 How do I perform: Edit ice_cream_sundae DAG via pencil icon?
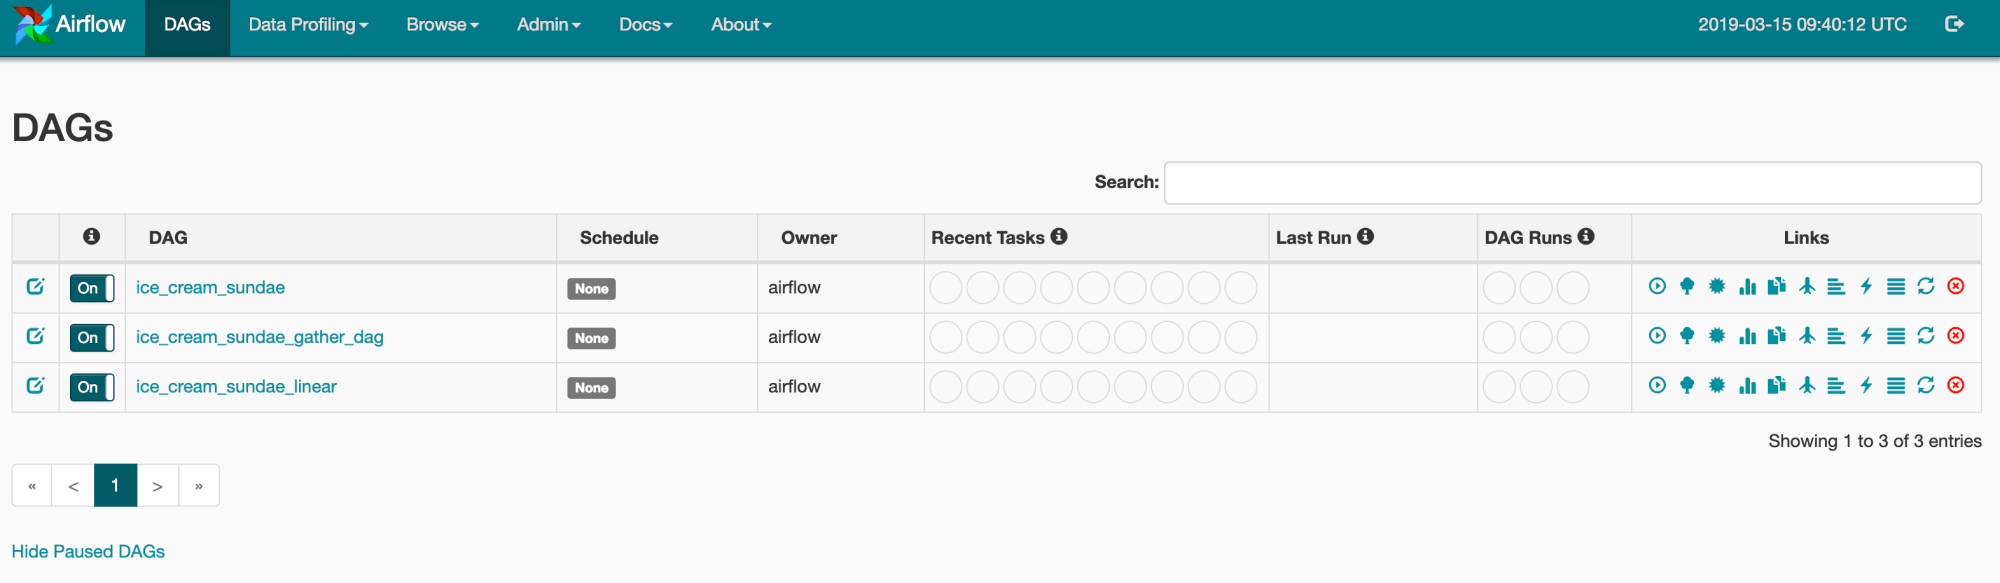point(35,287)
